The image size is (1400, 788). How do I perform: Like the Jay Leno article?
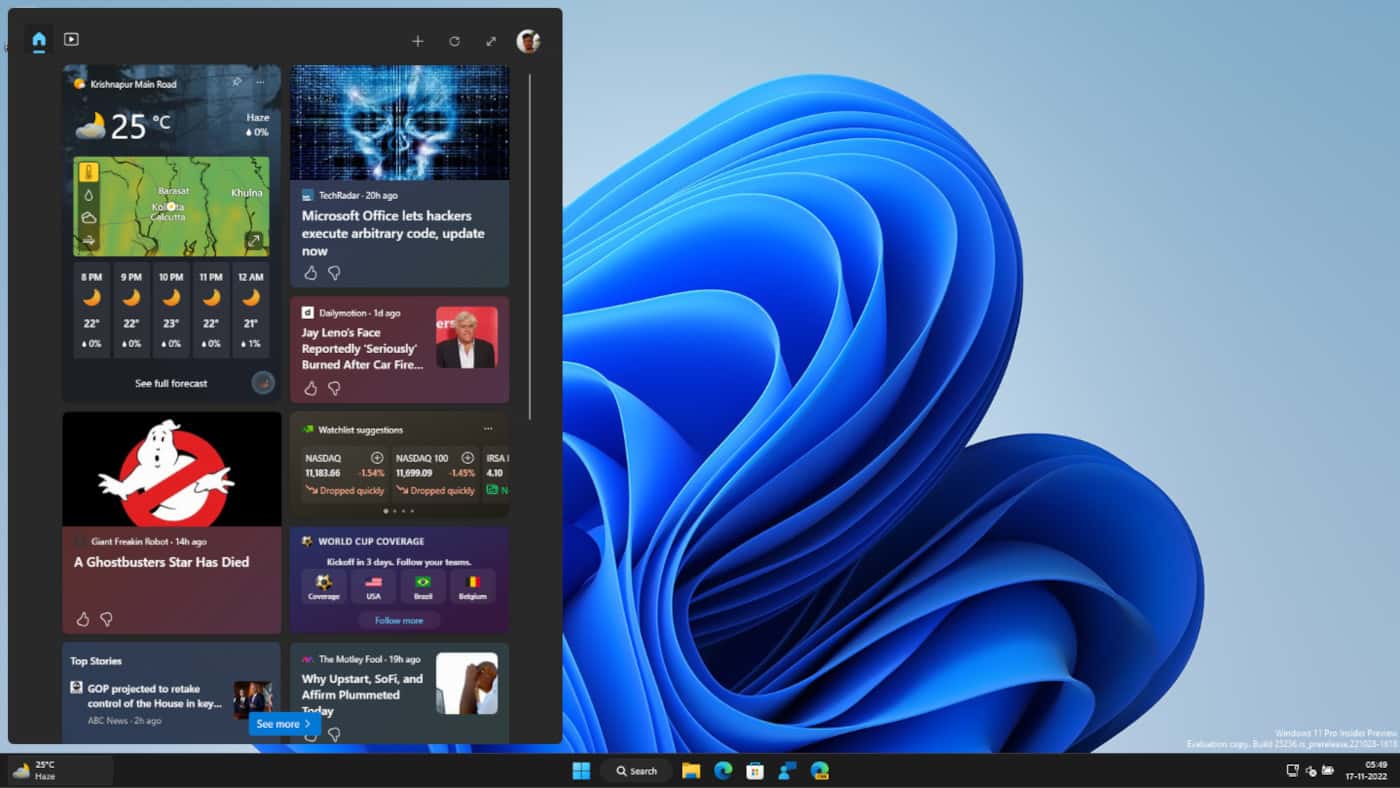(x=310, y=388)
